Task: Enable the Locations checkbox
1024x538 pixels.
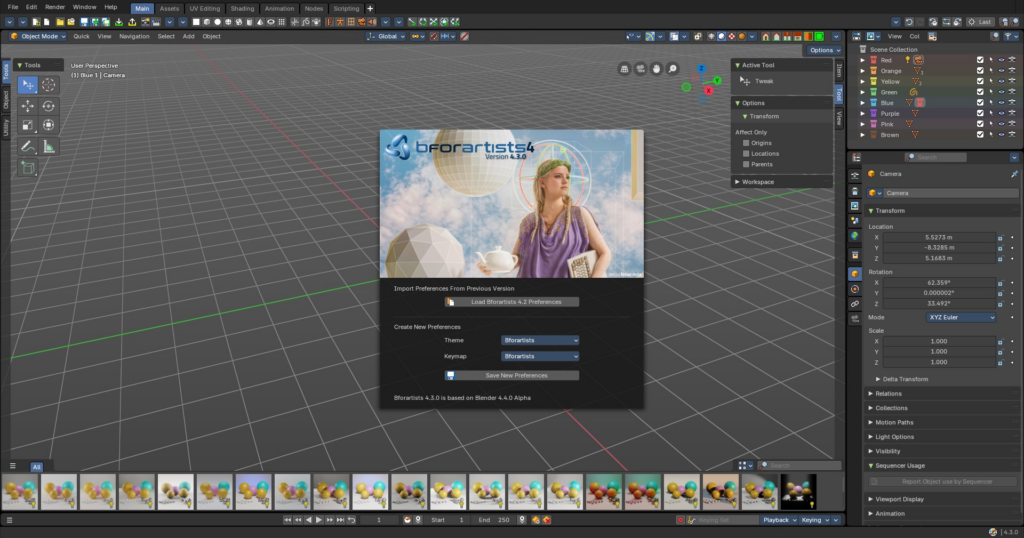Action: pyautogui.click(x=746, y=153)
